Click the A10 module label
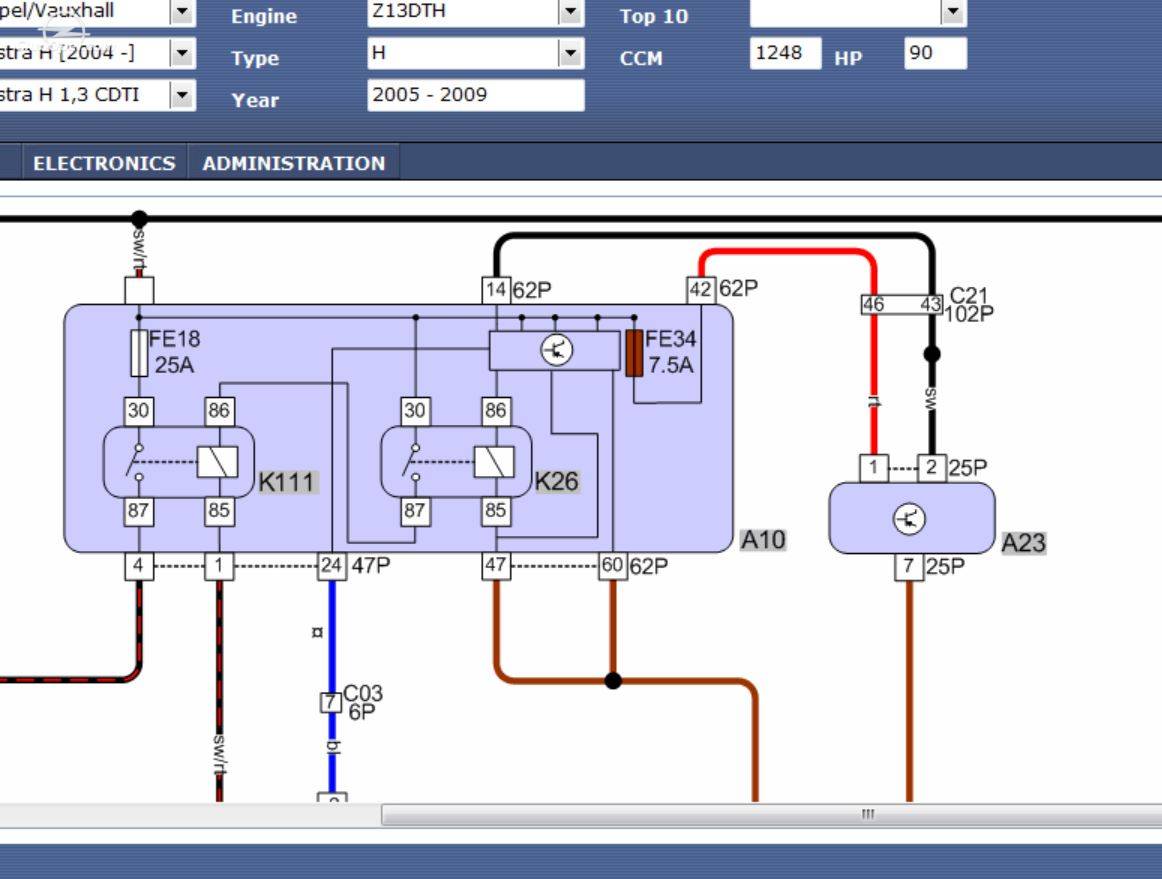The width and height of the screenshot is (1162, 879). point(763,540)
